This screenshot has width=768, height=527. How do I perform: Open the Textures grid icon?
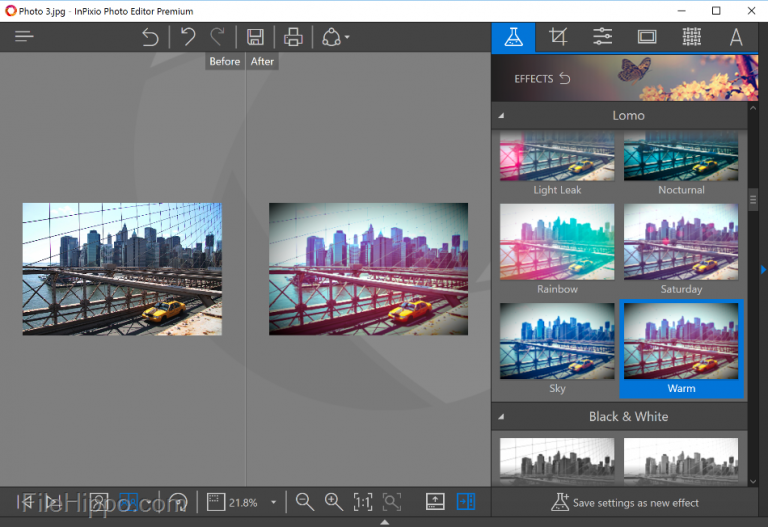[x=692, y=37]
